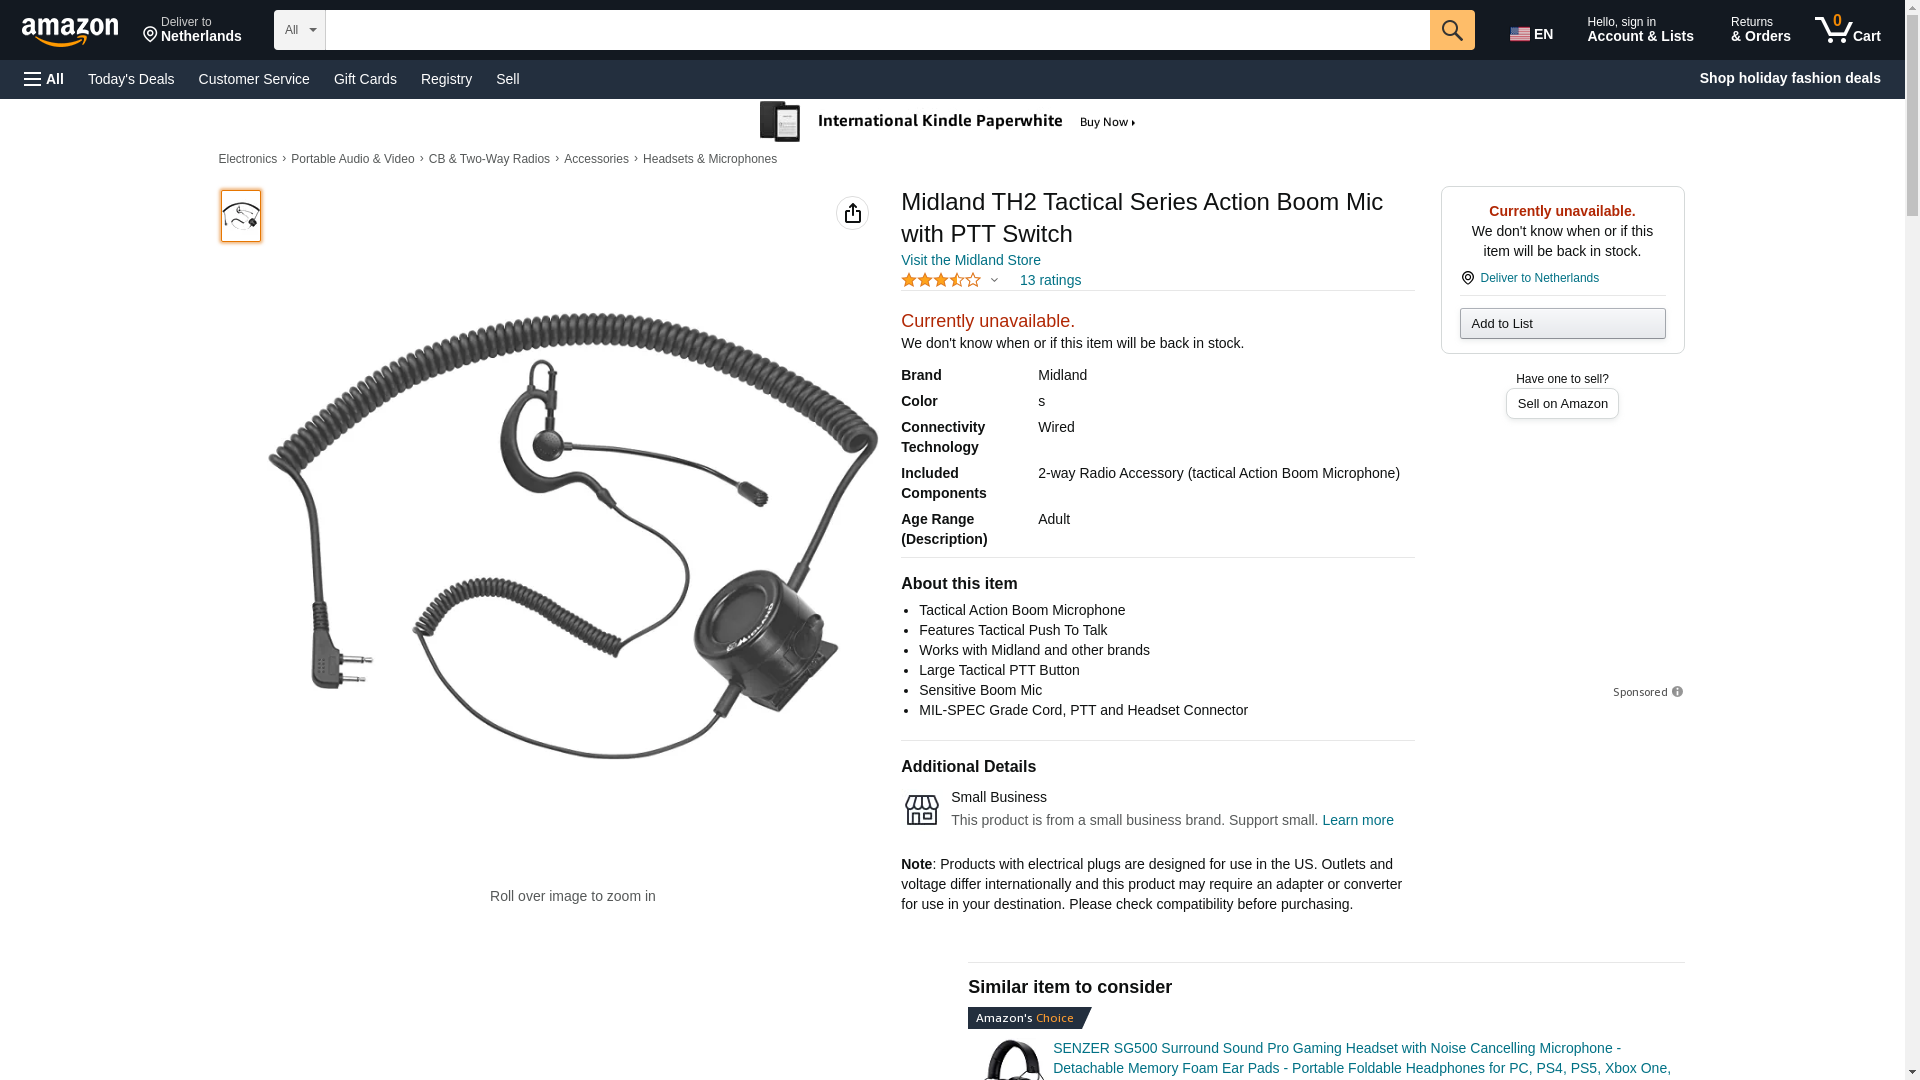This screenshot has height=1080, width=1920.
Task: Click the magnifying glass search button
Action: click(1452, 30)
